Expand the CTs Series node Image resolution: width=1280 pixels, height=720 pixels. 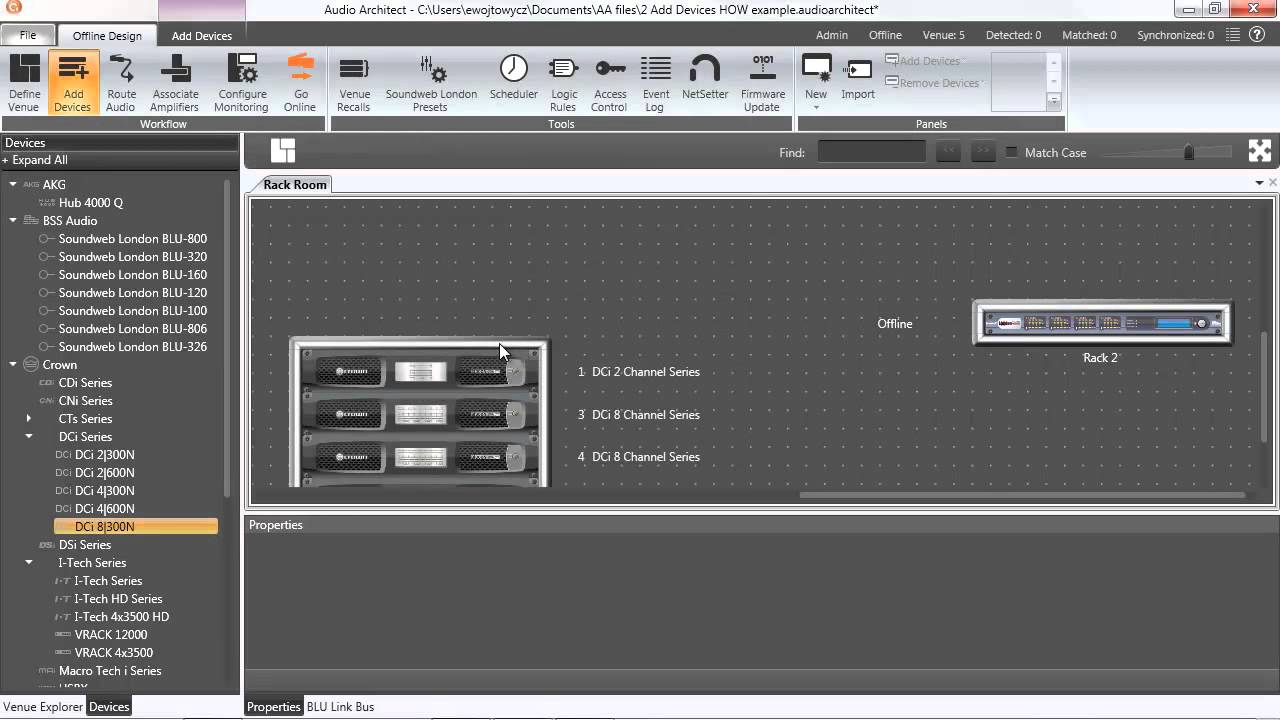pos(29,419)
